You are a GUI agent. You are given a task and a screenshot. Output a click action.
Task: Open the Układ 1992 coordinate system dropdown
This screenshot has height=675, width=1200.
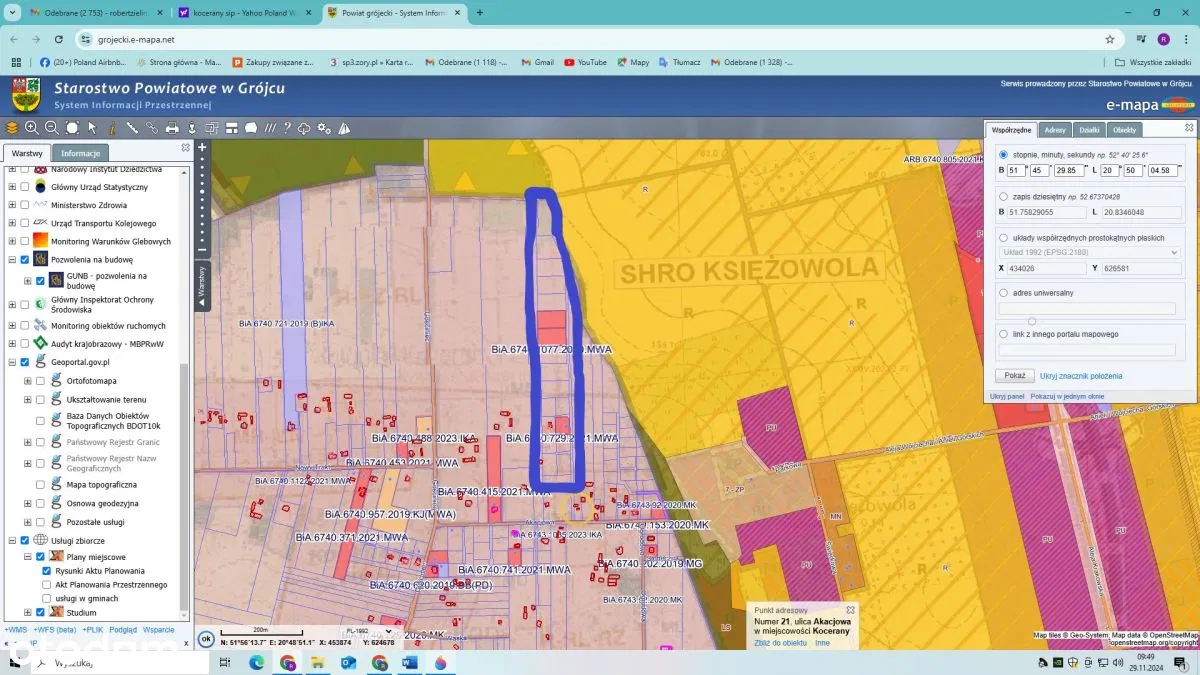pos(1090,252)
